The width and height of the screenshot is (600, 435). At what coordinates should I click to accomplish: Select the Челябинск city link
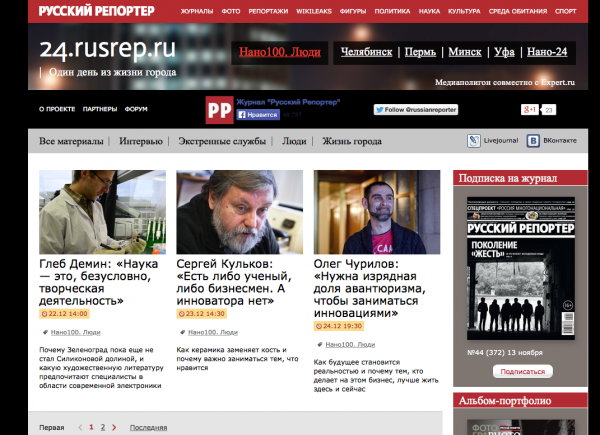coord(366,52)
